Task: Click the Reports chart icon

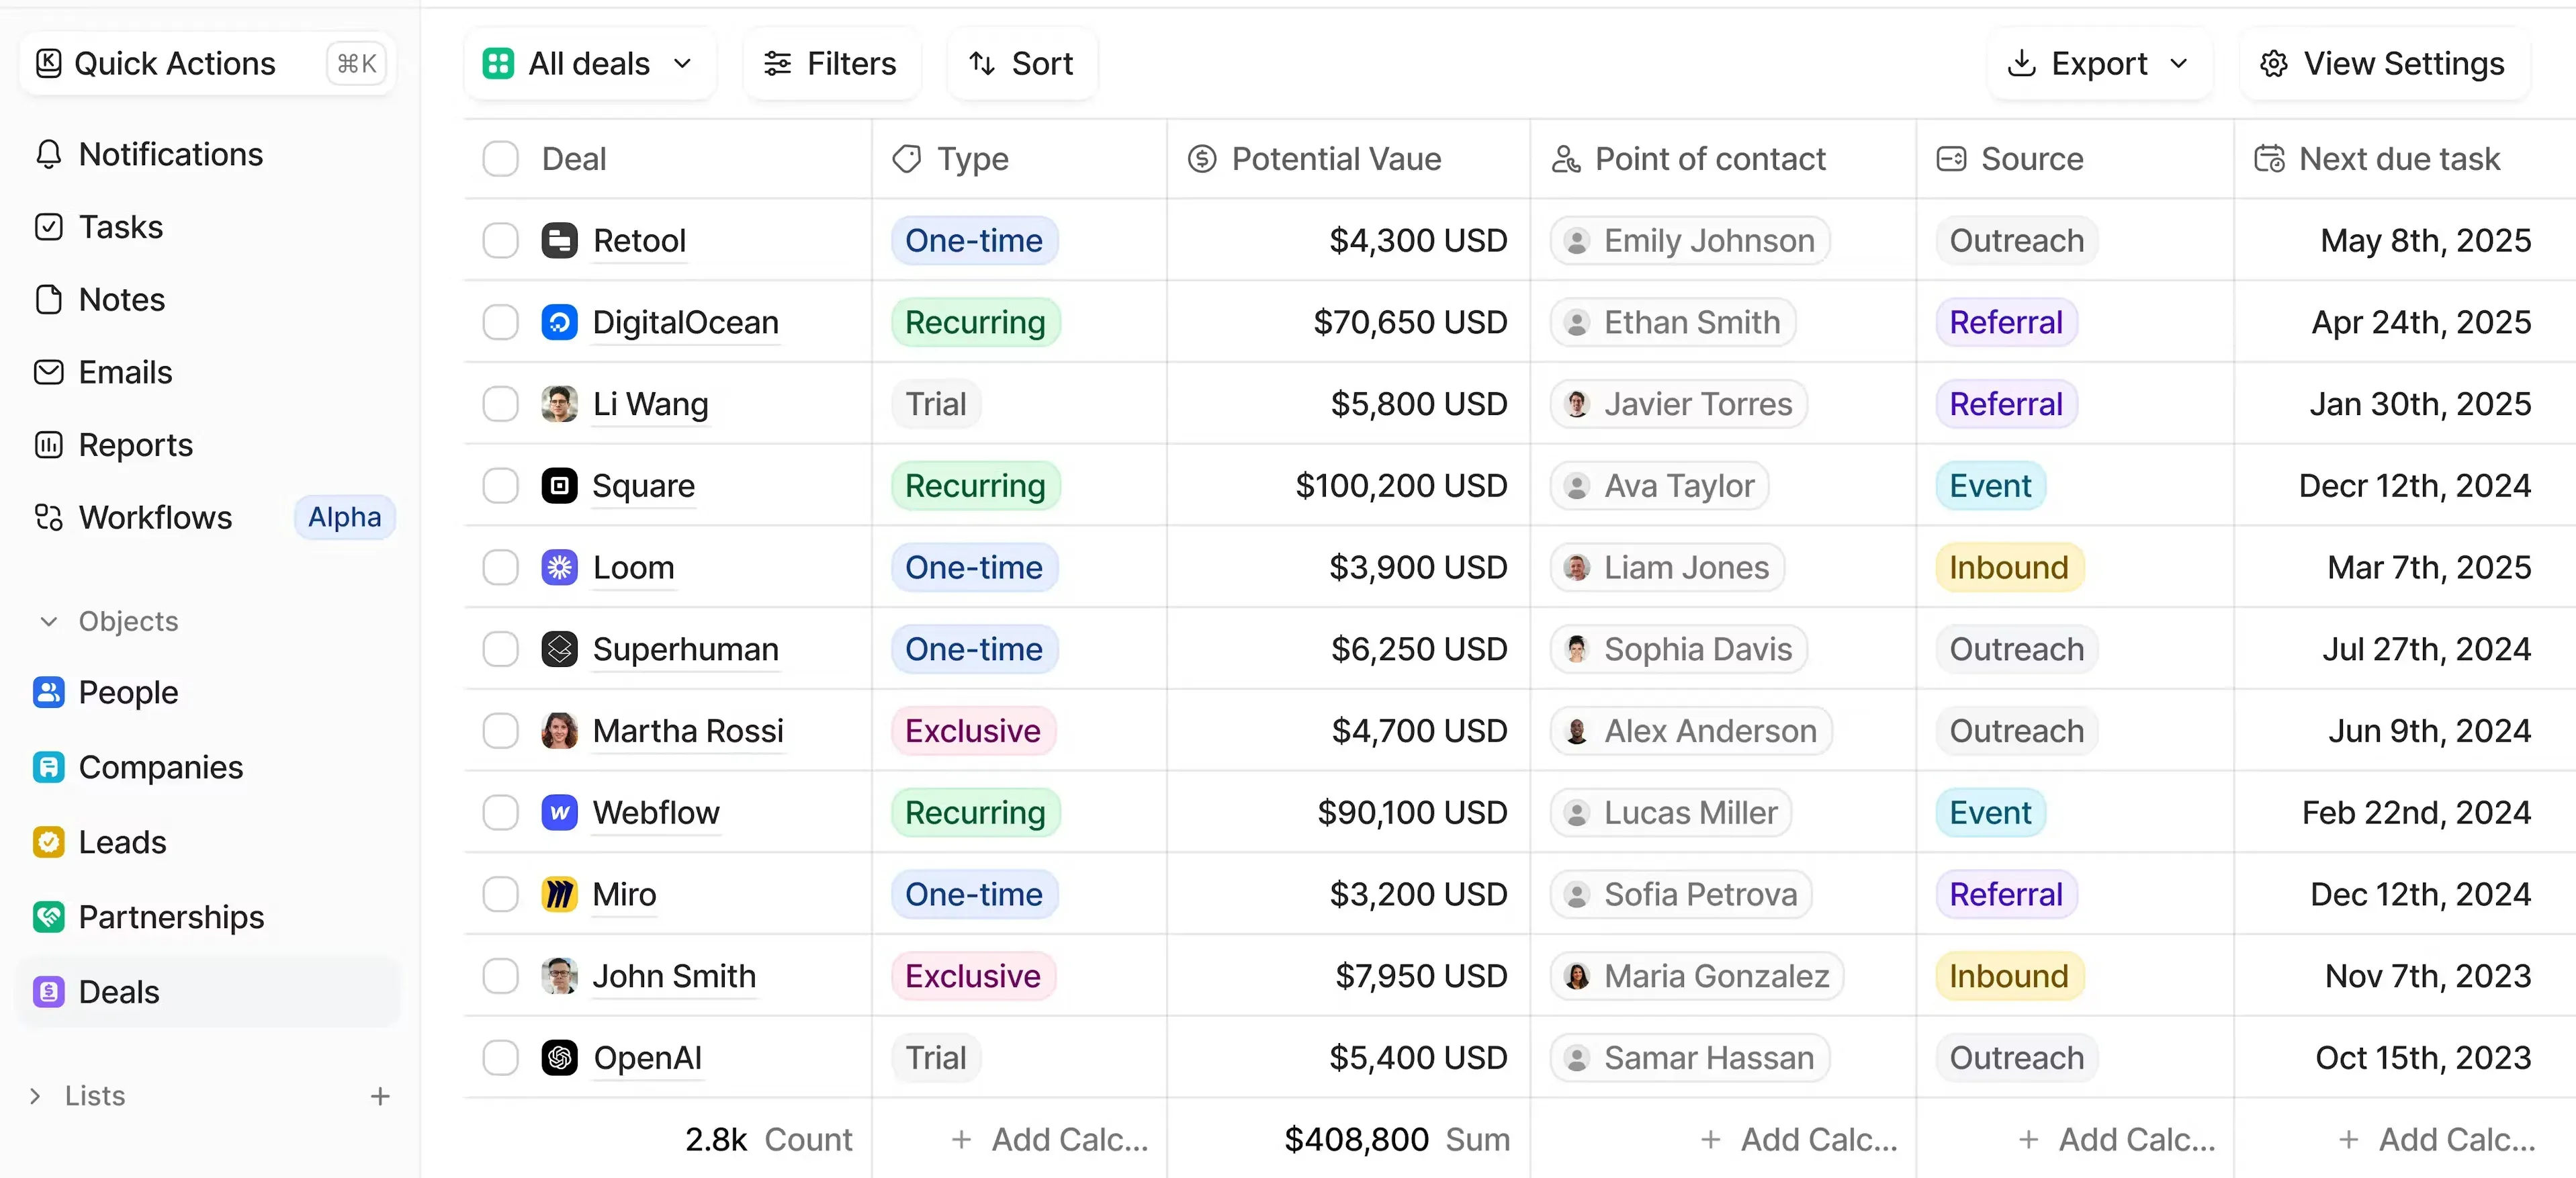Action: click(48, 445)
